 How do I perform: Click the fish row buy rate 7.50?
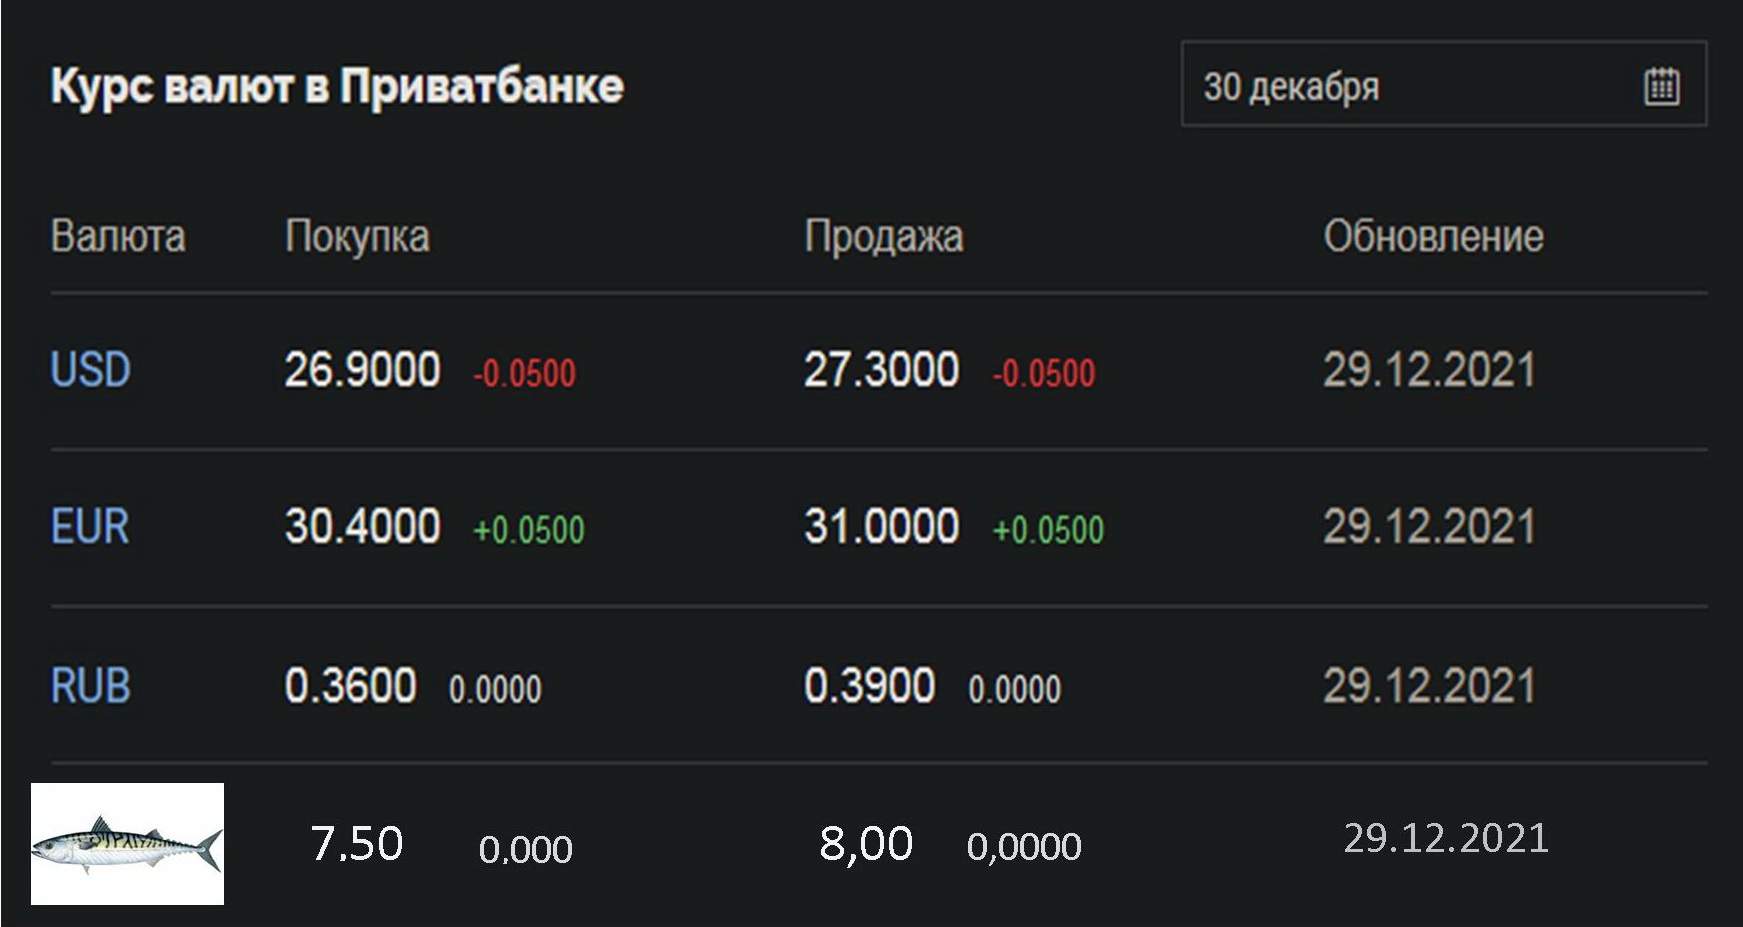click(x=356, y=841)
